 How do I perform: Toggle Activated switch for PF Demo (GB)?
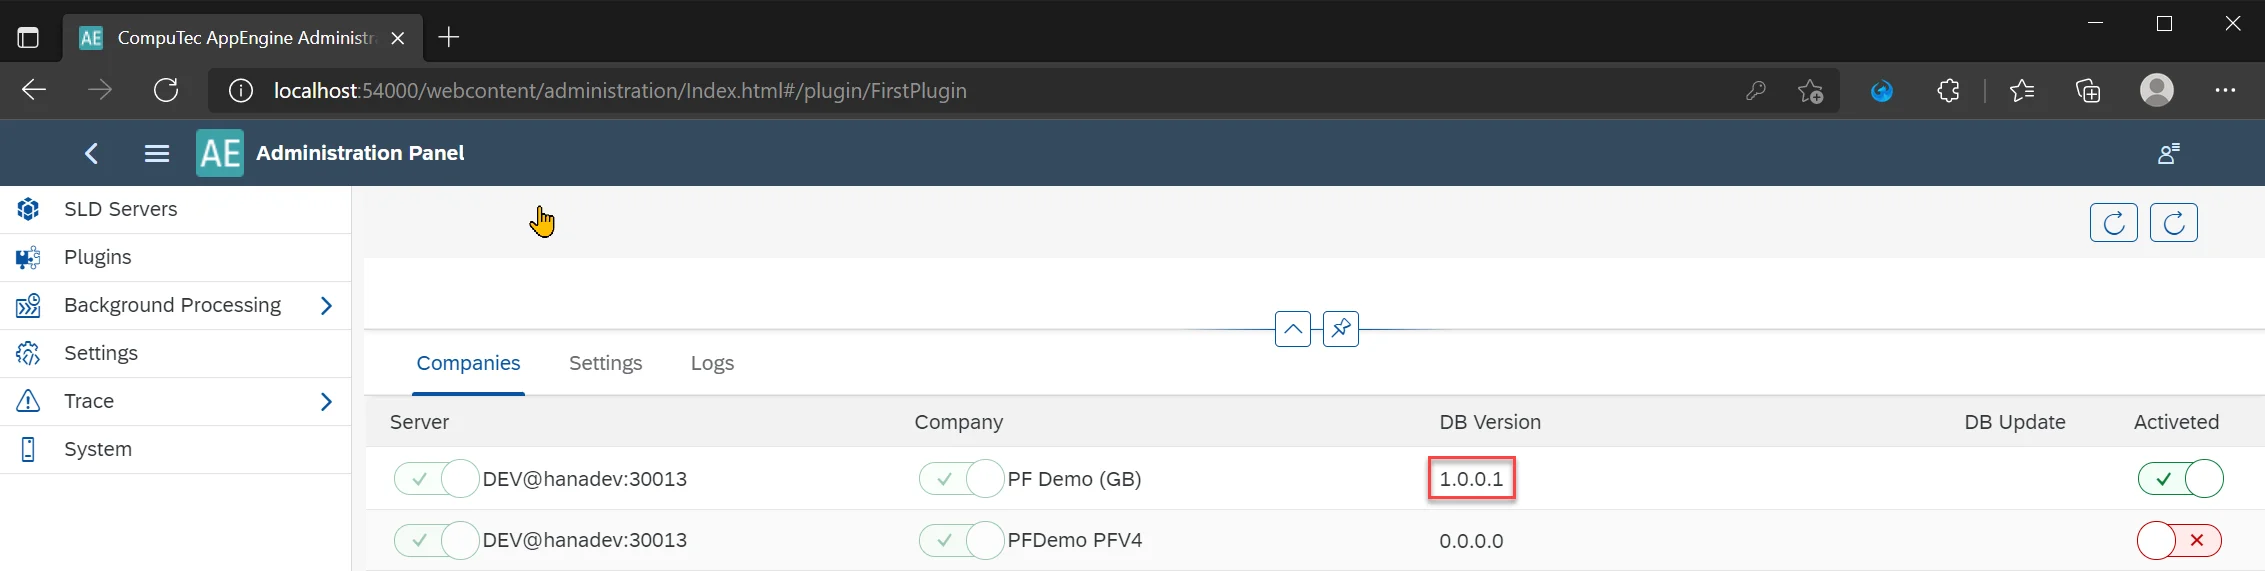(2180, 479)
